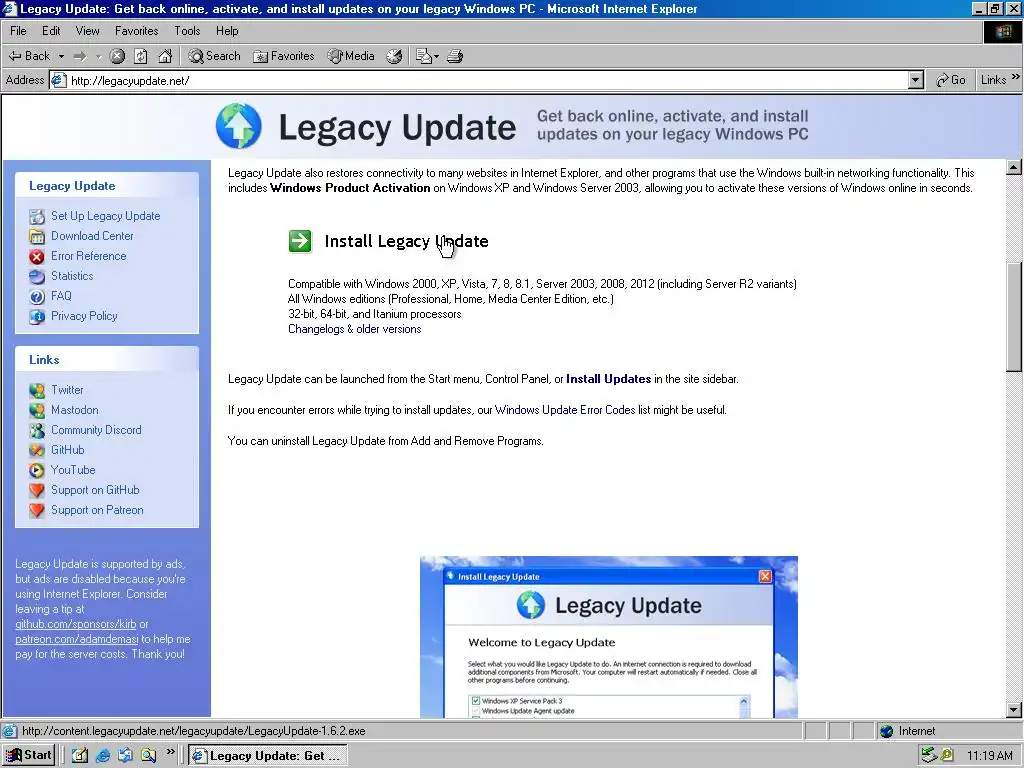Image resolution: width=1024 pixels, height=768 pixels.
Task: Click the History icon in toolbar
Action: coord(394,56)
